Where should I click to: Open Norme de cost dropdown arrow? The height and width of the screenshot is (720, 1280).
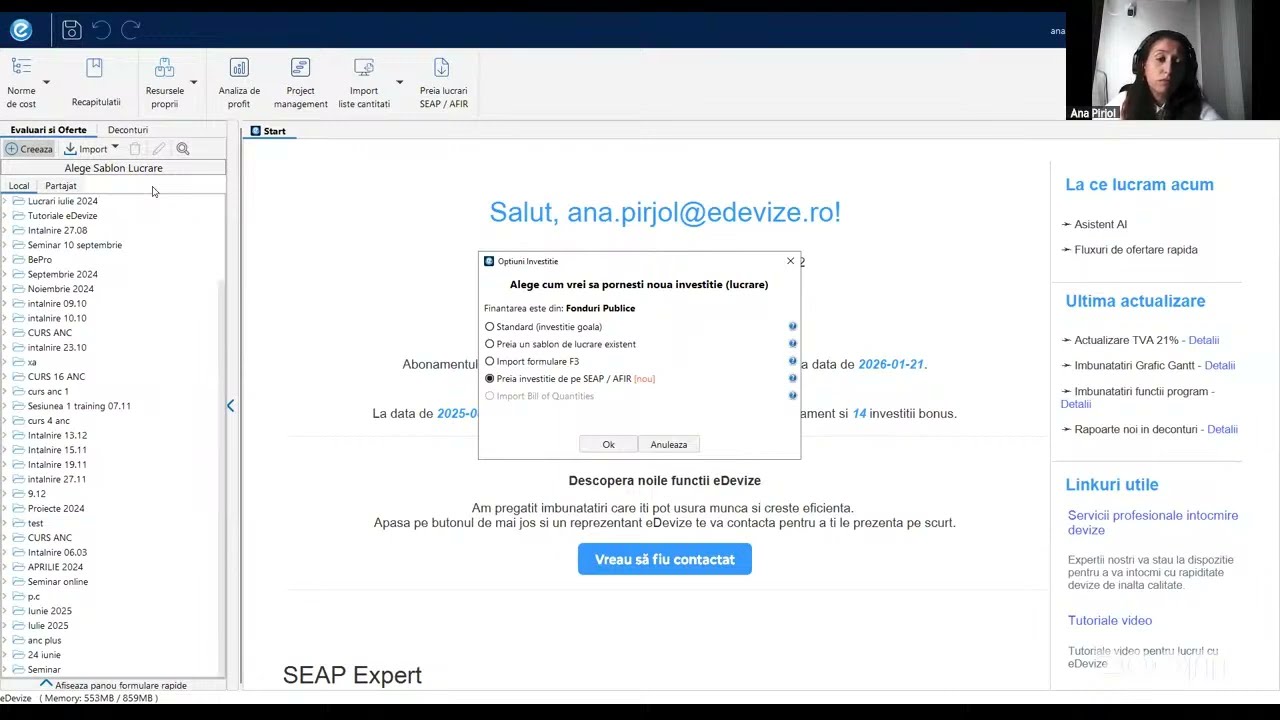[46, 83]
